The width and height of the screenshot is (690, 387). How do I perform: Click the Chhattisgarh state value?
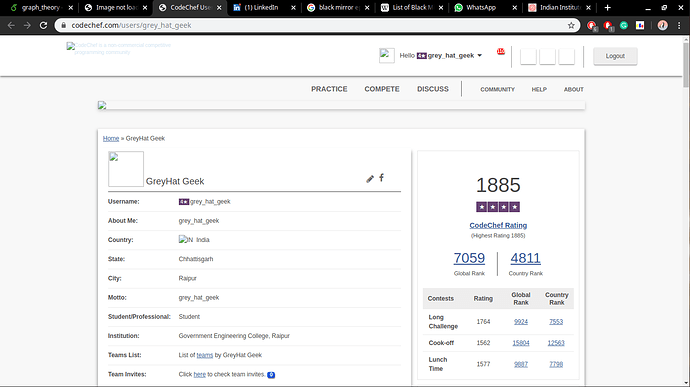tap(196, 259)
